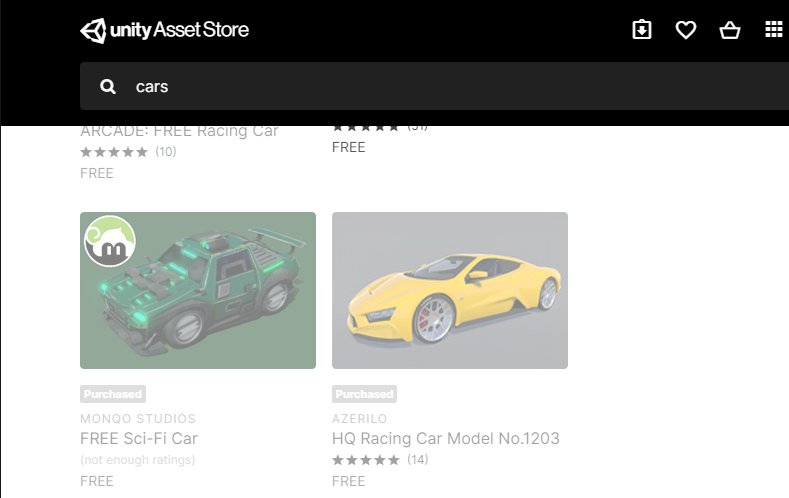This screenshot has height=498, width=789.
Task: Click the Monqo Studios publisher badge icon
Action: [110, 241]
